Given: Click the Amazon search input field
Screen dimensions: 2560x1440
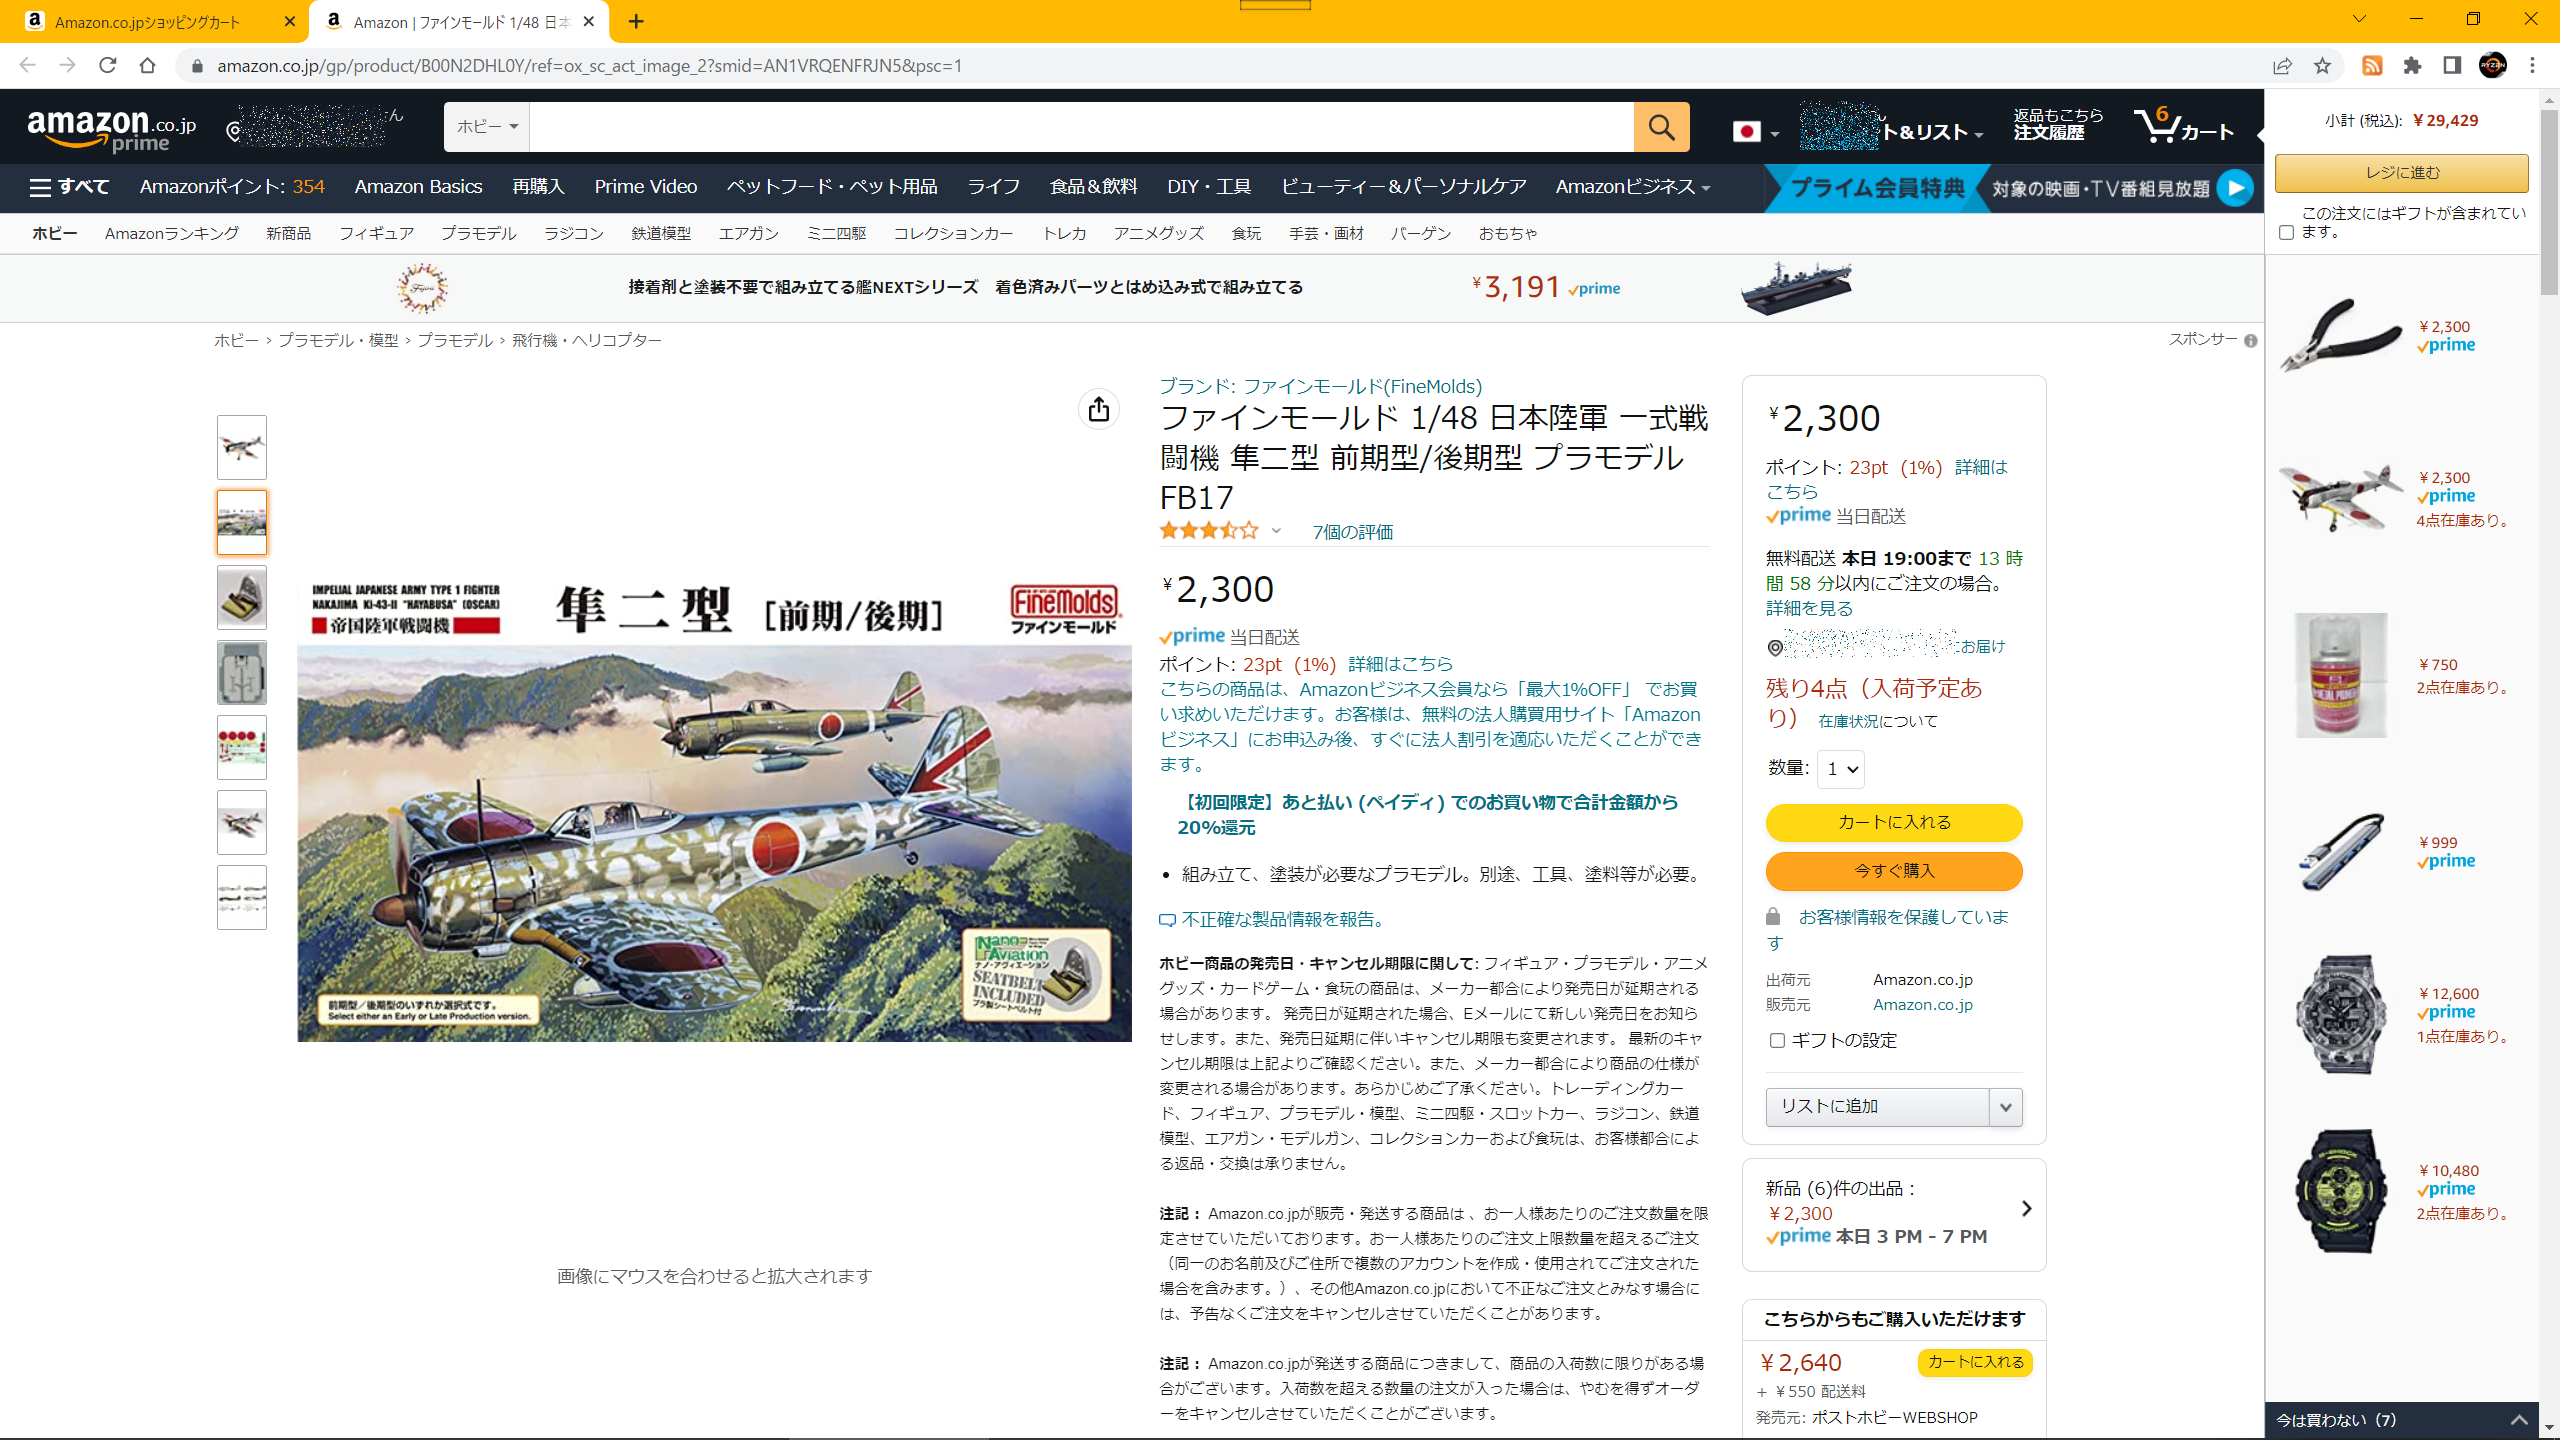Looking at the screenshot, I should pos(1082,127).
